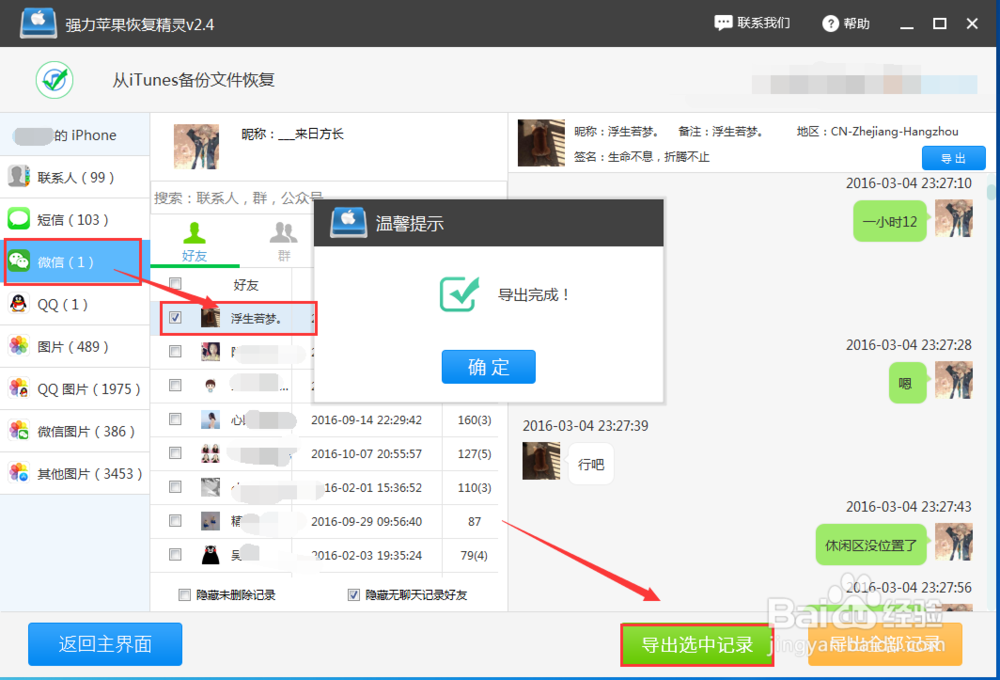Check the box in row with 87
The image size is (1000, 680).
(x=175, y=521)
